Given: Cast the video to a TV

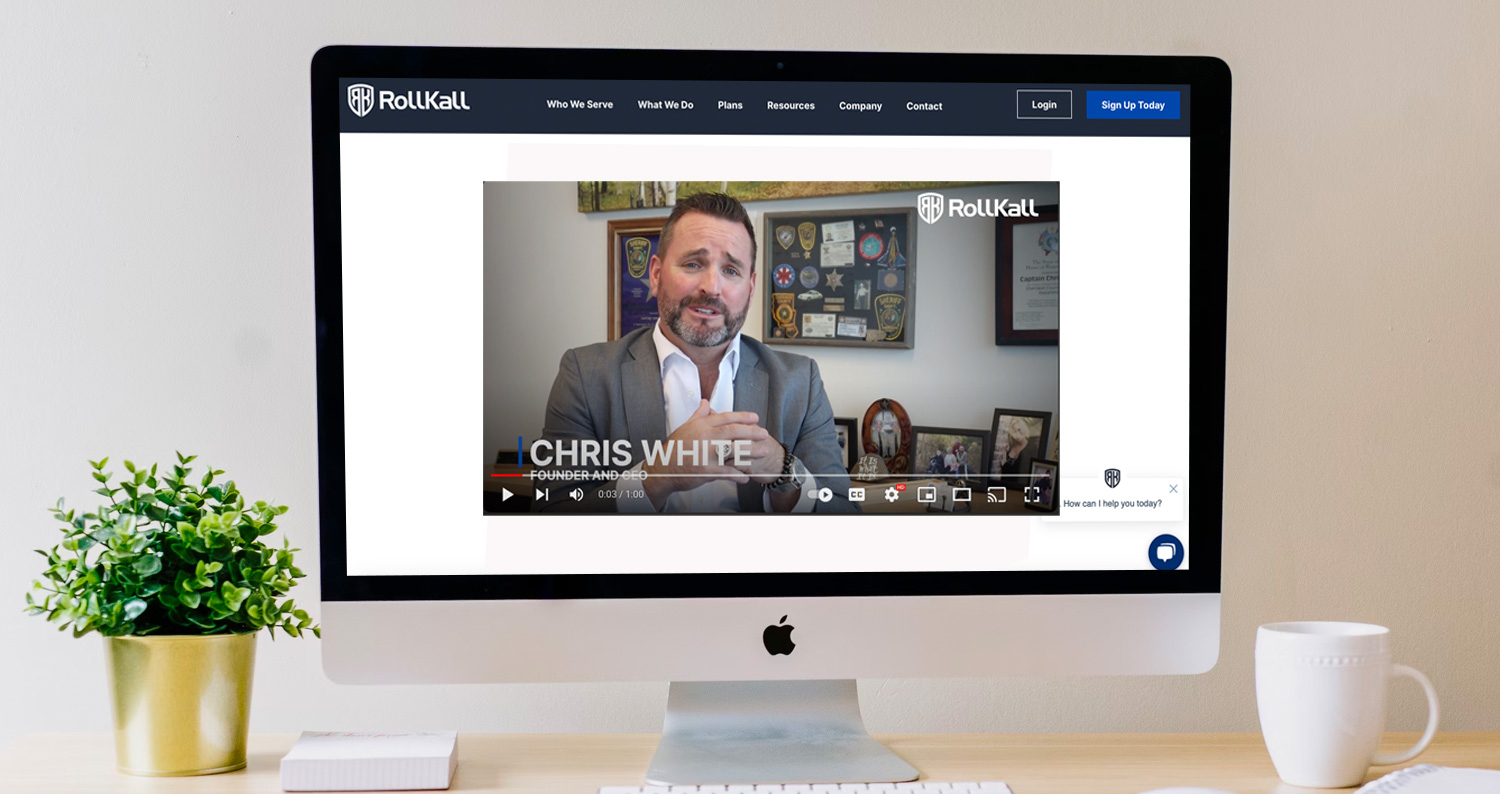Looking at the screenshot, I should pyautogui.click(x=996, y=494).
